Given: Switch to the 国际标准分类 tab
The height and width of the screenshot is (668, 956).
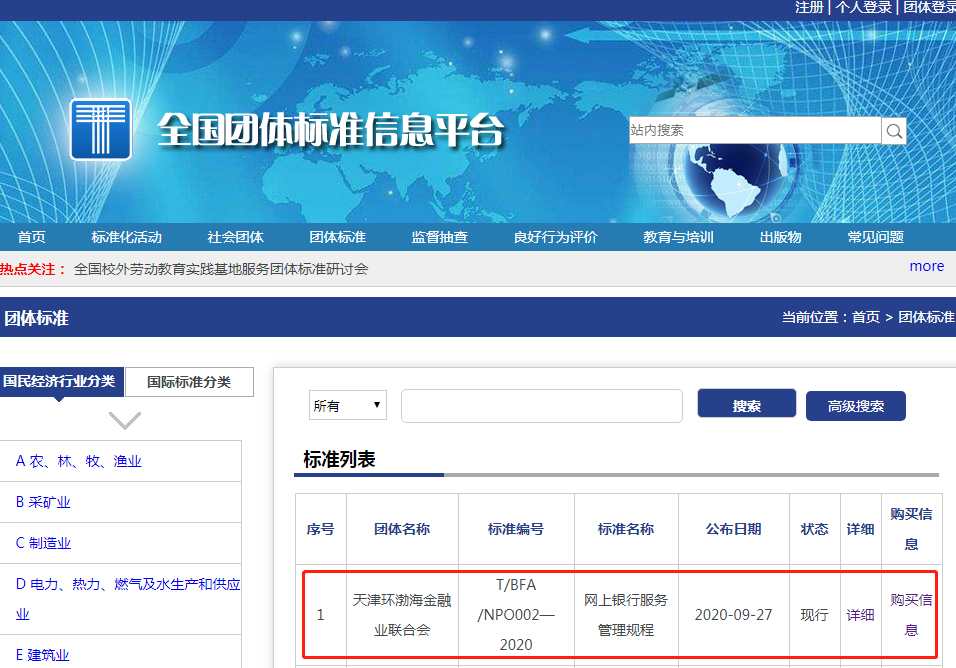Looking at the screenshot, I should pyautogui.click(x=189, y=382).
